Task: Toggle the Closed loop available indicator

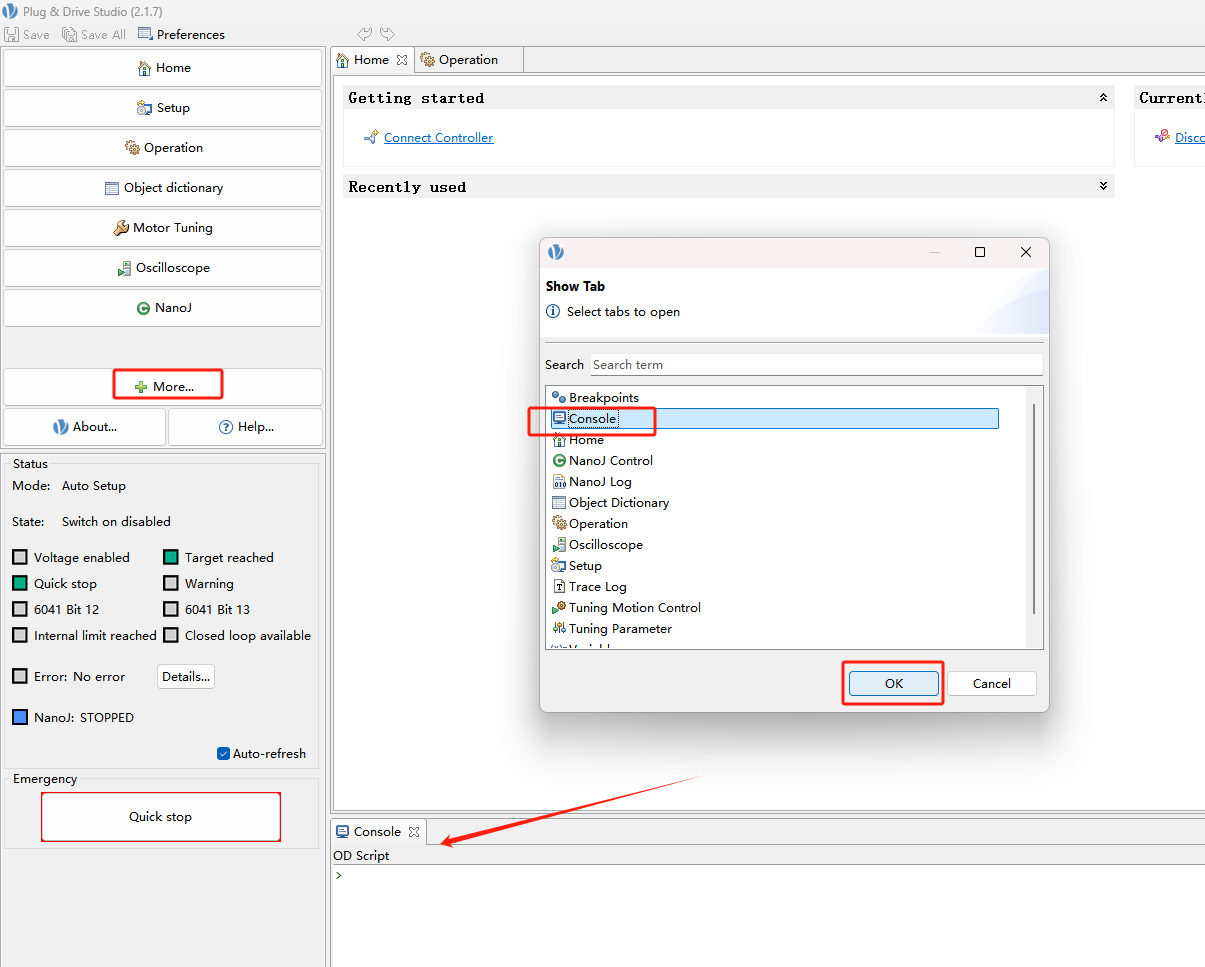Action: pyautogui.click(x=171, y=635)
